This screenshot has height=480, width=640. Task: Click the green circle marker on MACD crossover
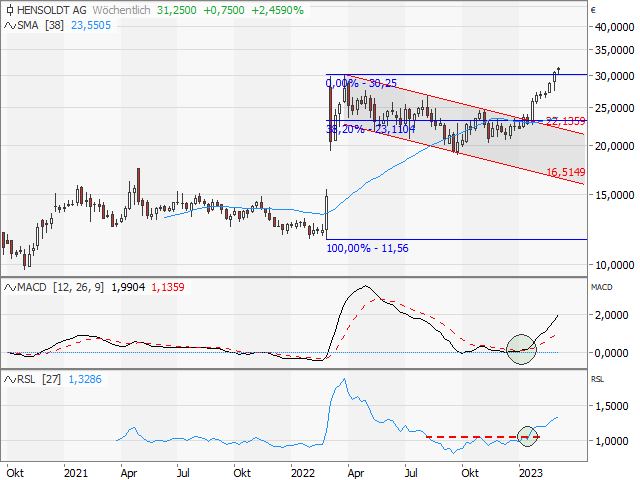(521, 349)
